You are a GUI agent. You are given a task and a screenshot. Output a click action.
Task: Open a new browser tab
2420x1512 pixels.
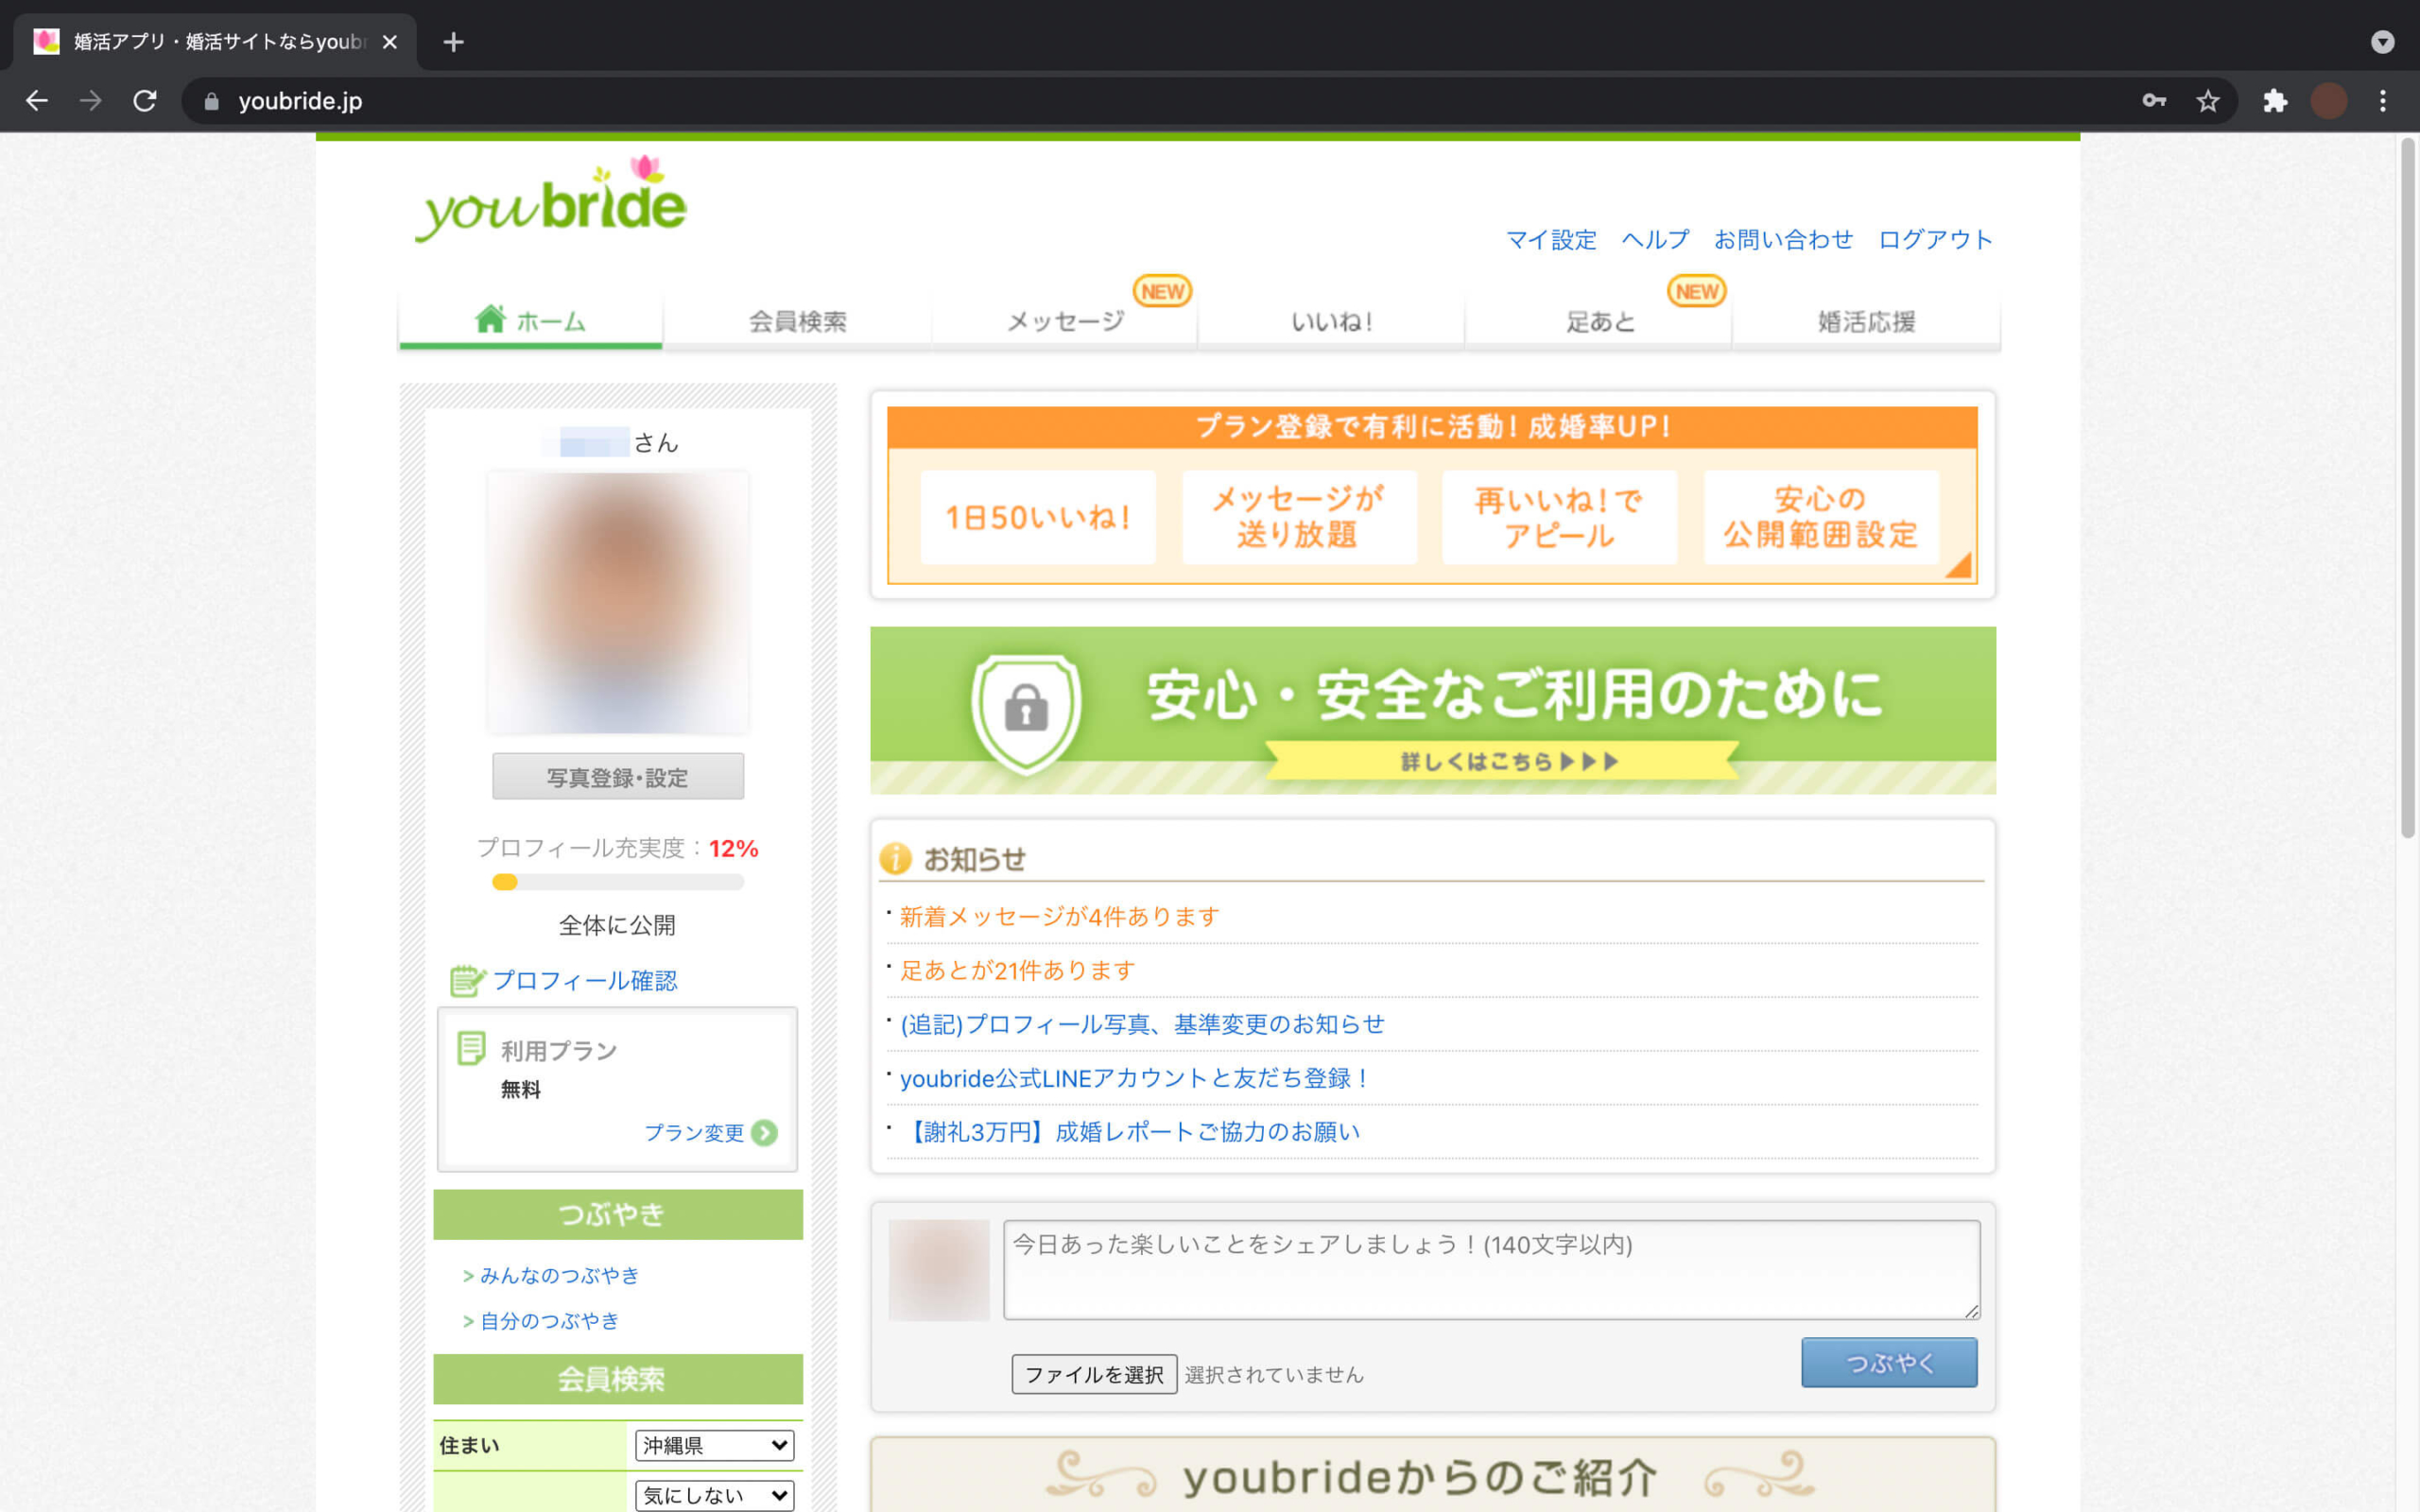click(453, 42)
